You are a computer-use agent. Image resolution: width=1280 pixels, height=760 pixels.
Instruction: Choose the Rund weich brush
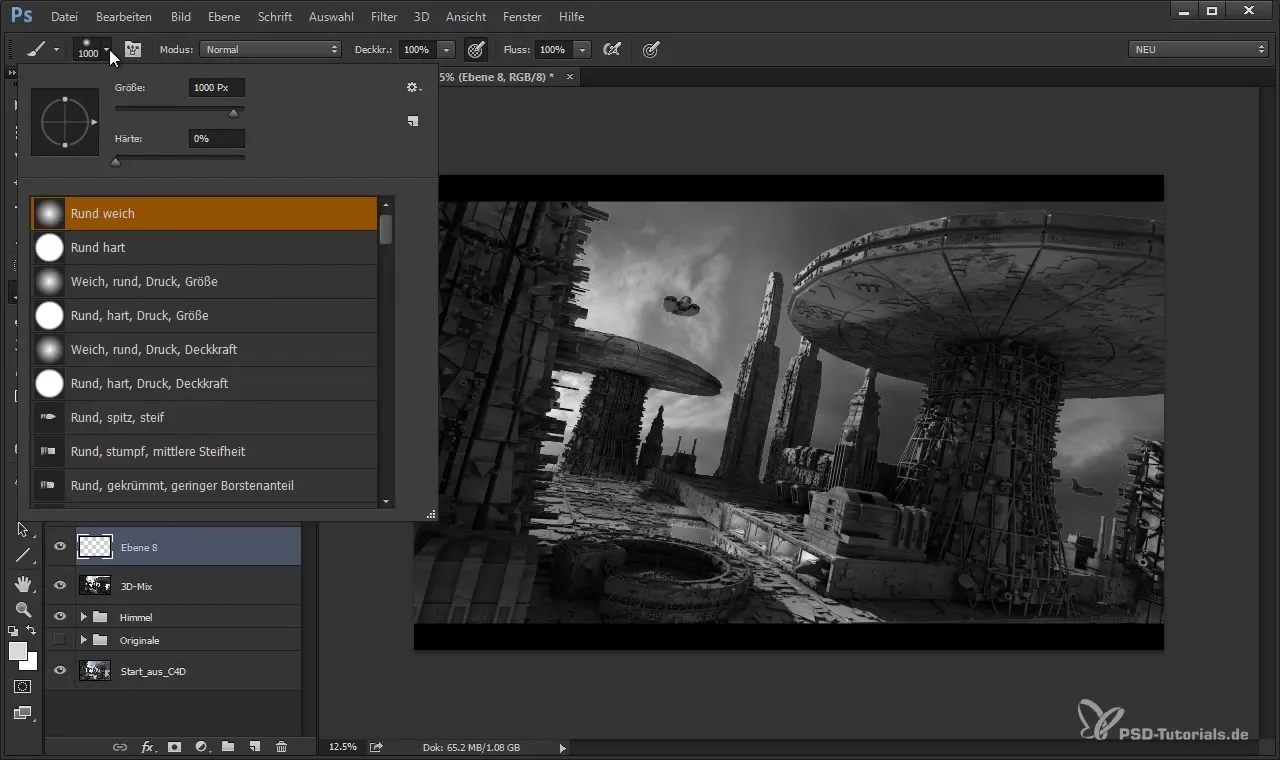coord(205,213)
